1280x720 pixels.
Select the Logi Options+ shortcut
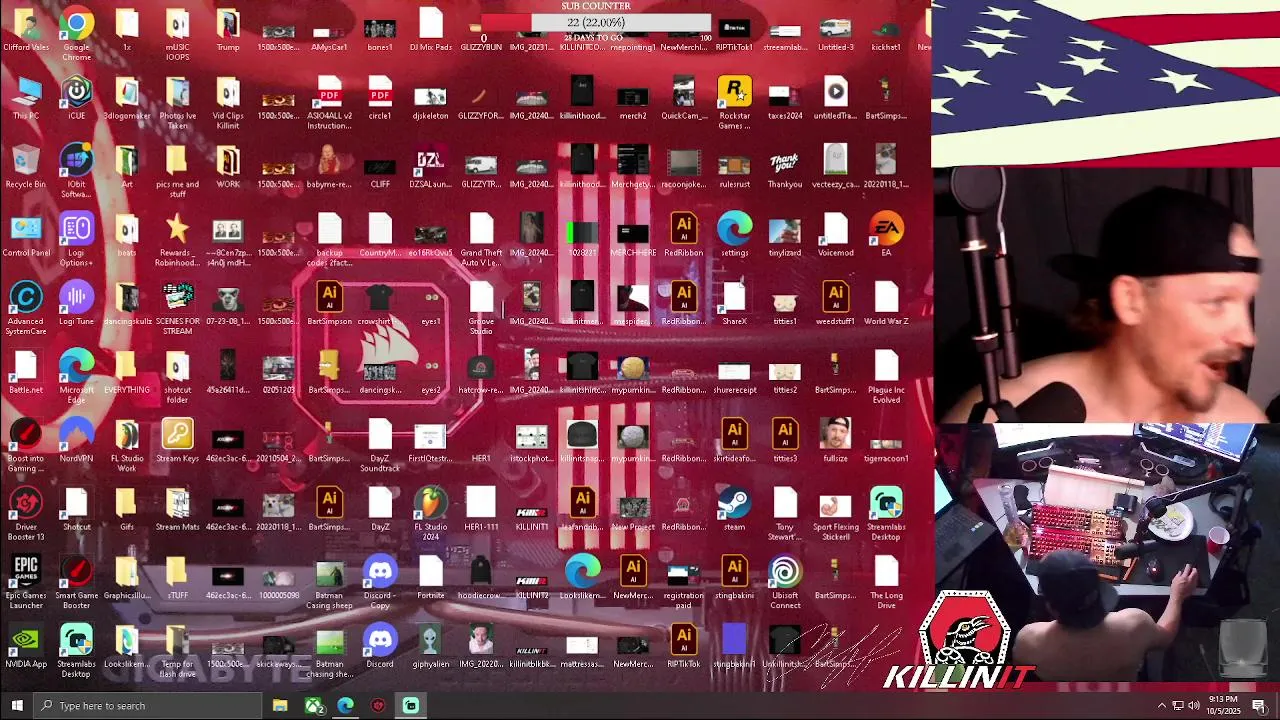[76, 238]
